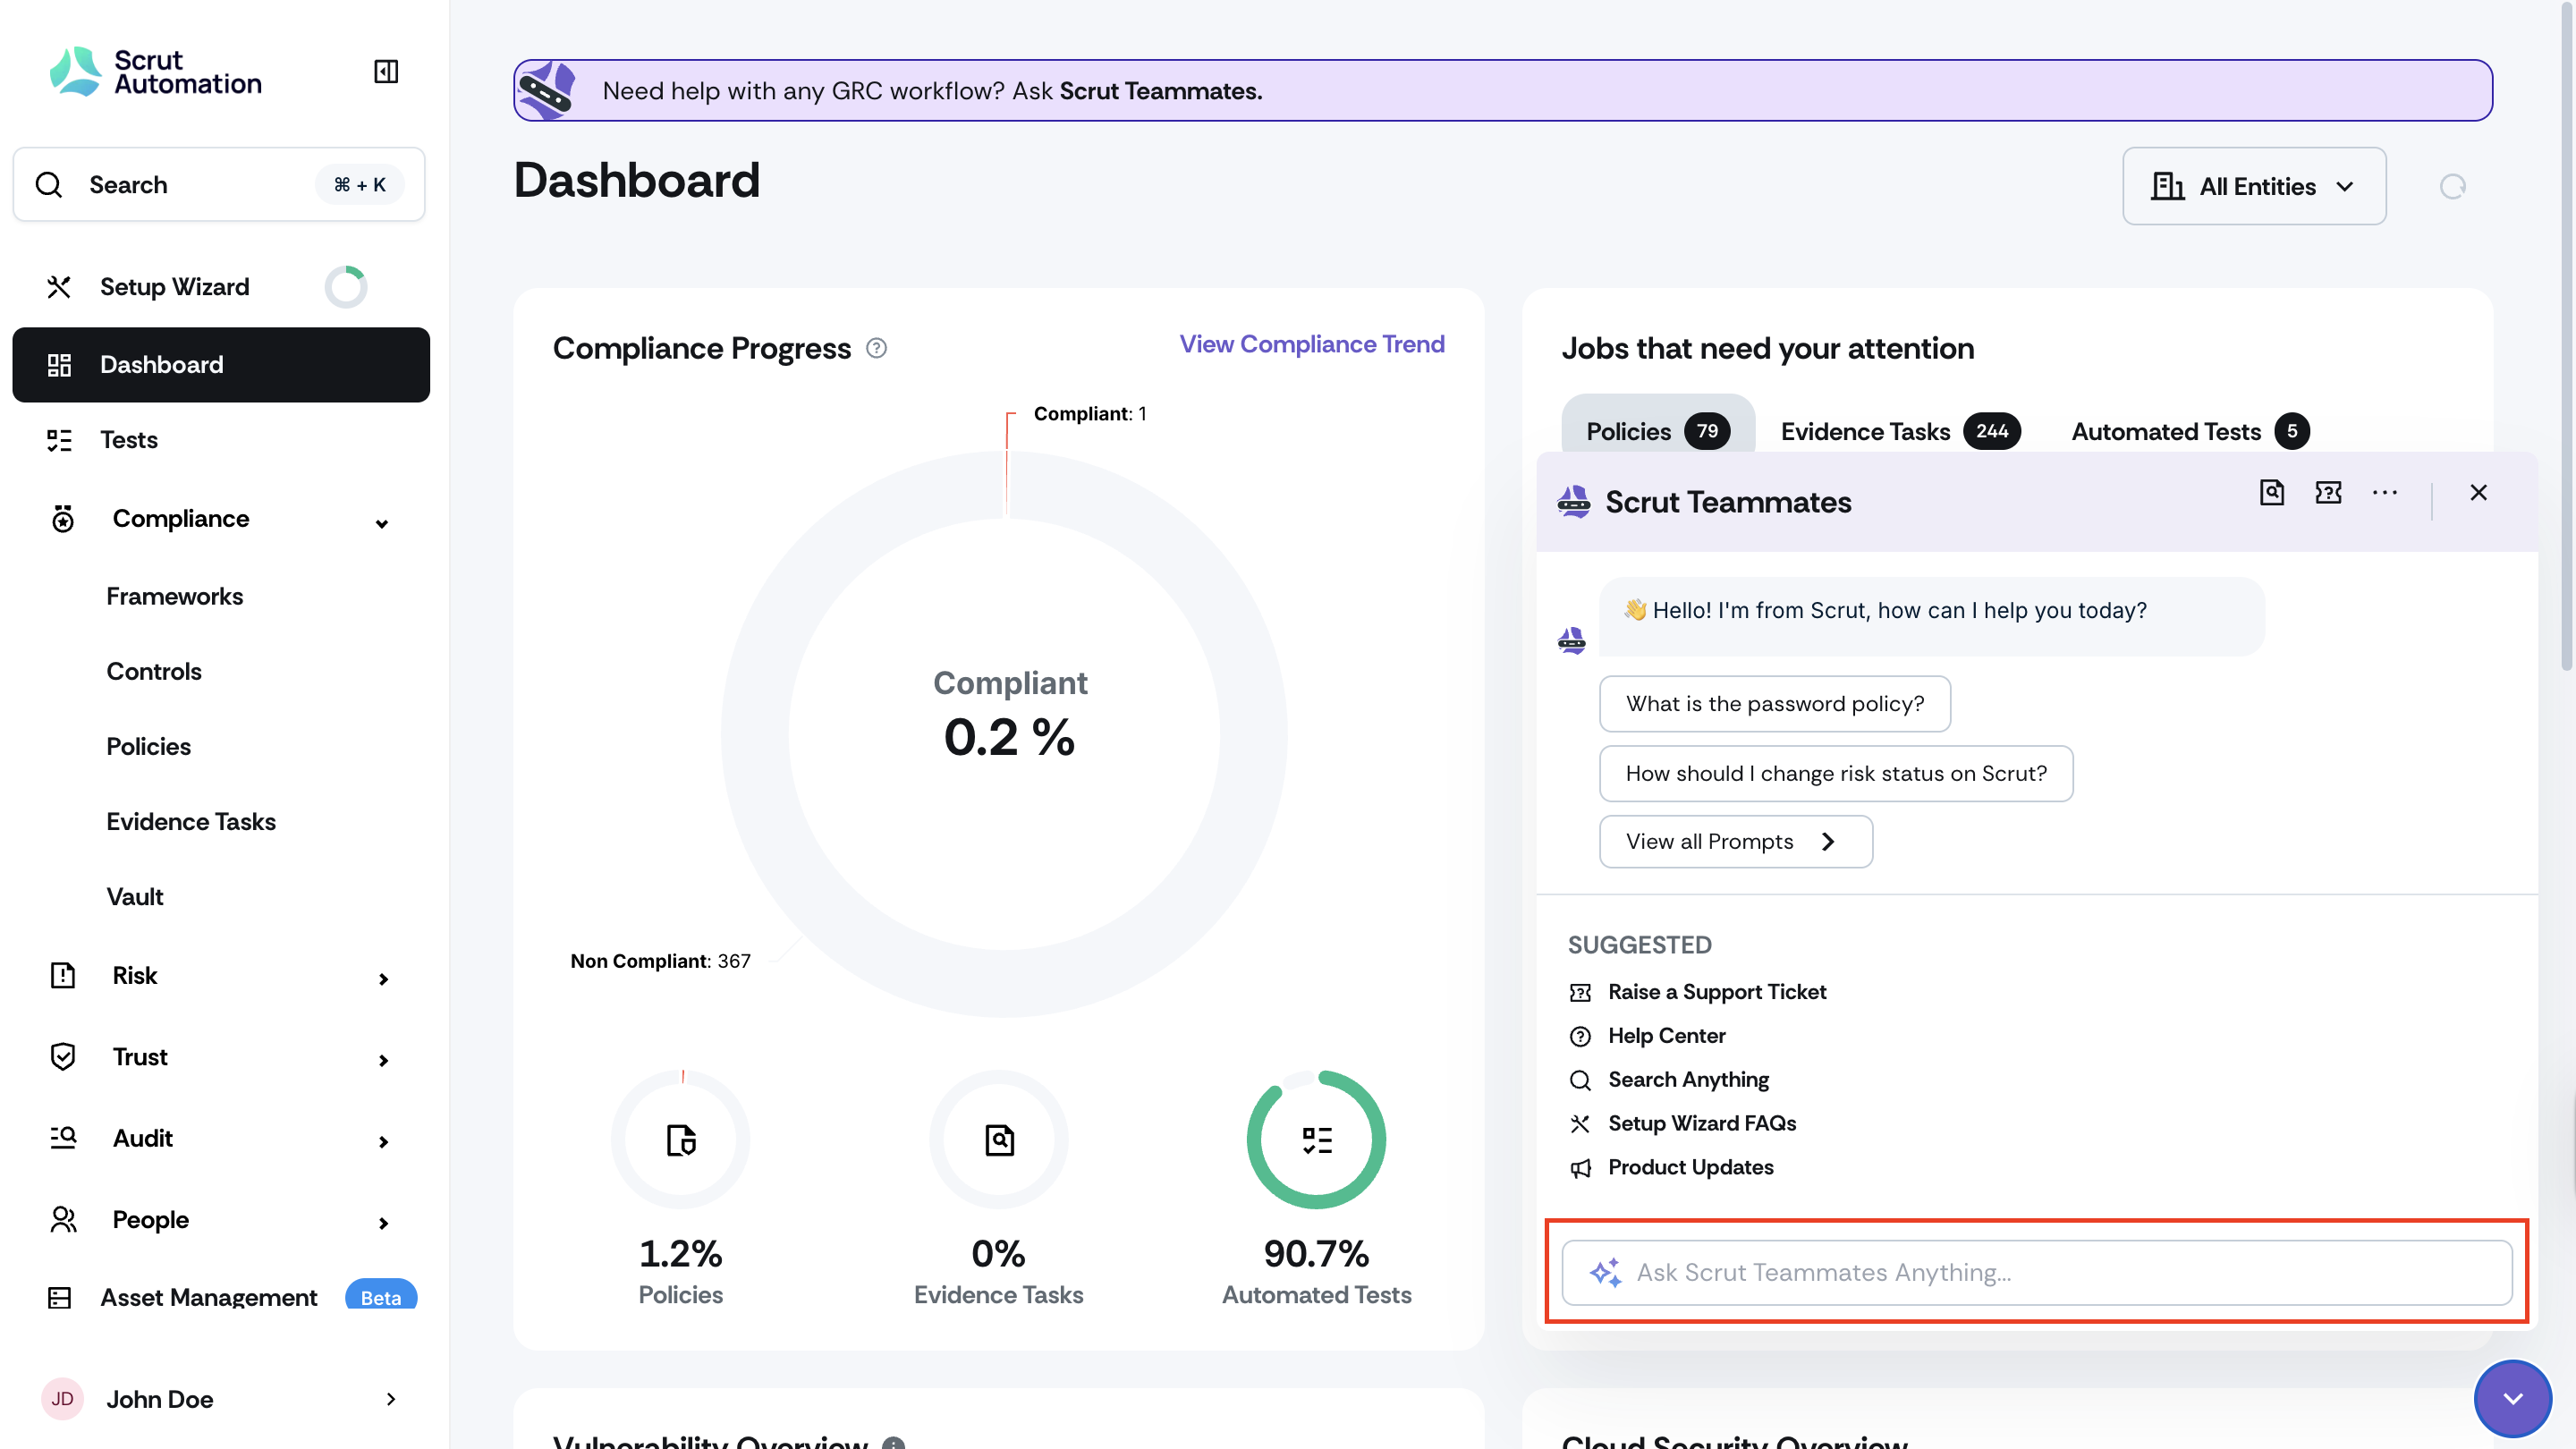Image resolution: width=2576 pixels, height=1449 pixels.
Task: Collapse the sidebar using the panel icon
Action: (x=386, y=71)
